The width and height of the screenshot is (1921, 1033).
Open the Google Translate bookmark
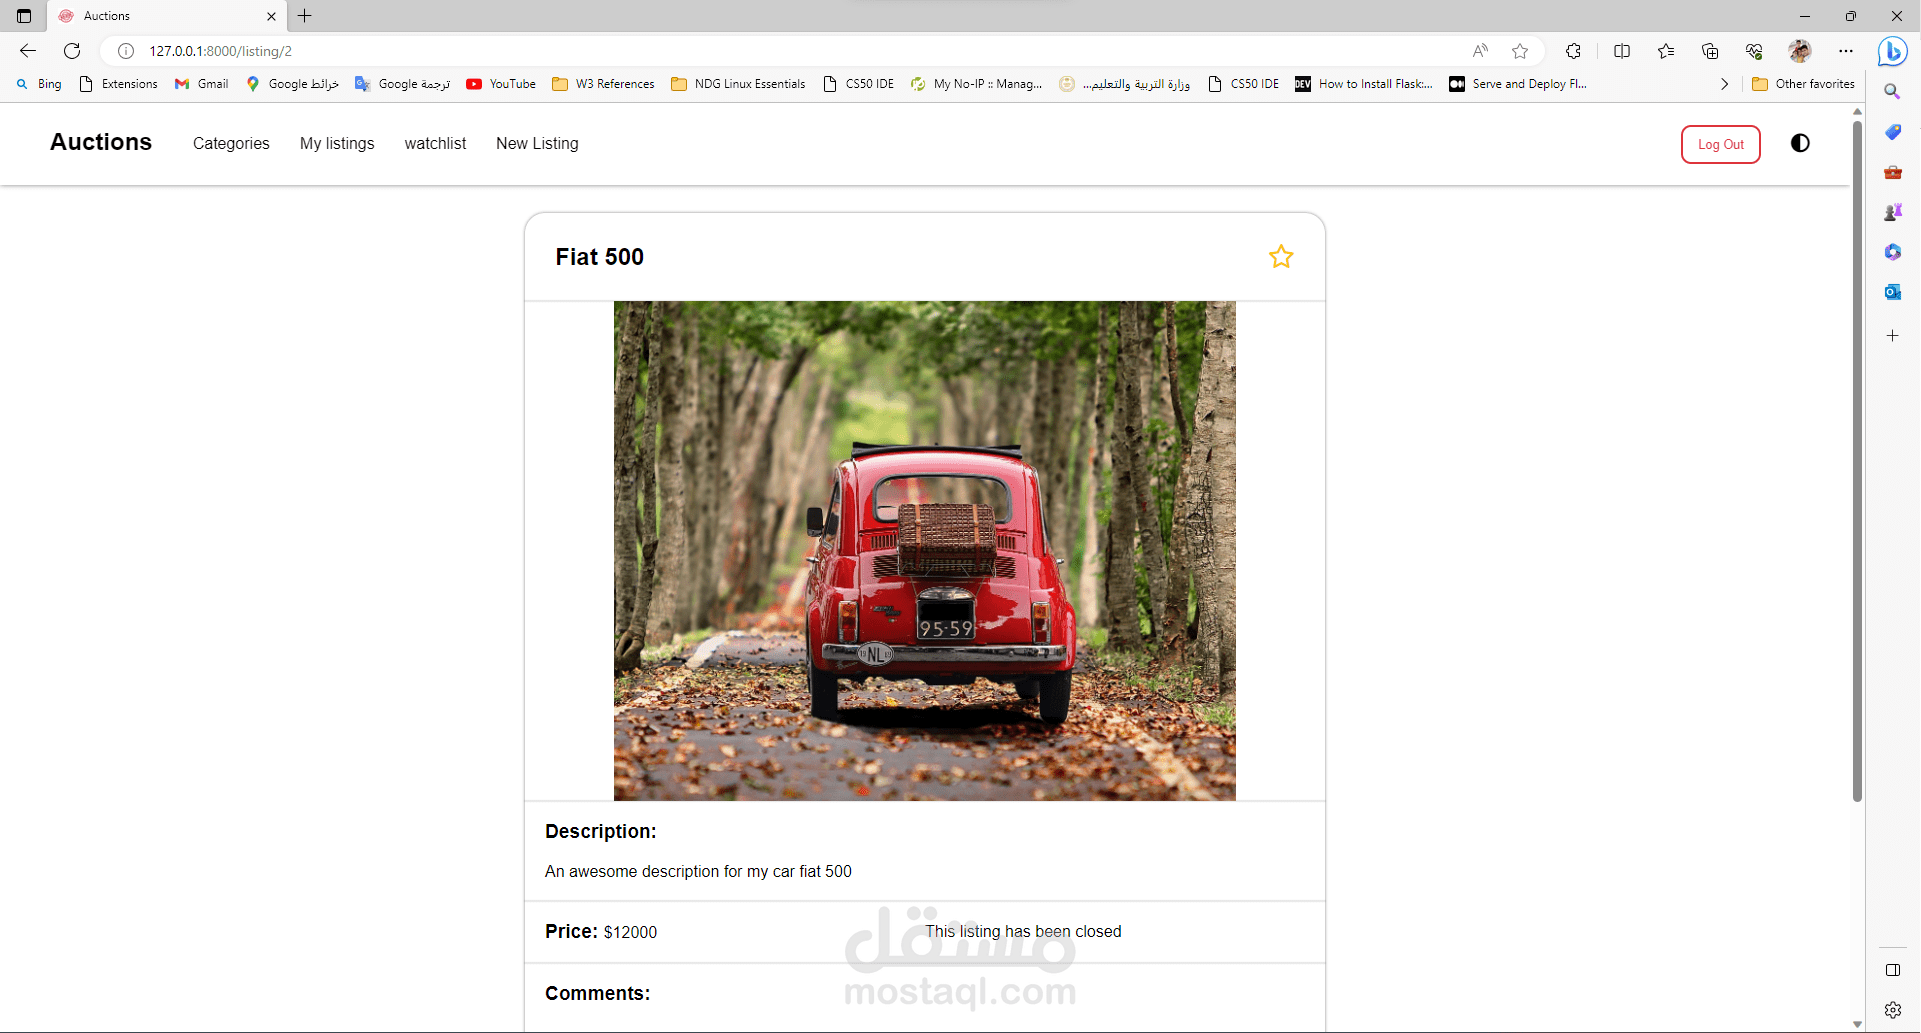coord(403,84)
